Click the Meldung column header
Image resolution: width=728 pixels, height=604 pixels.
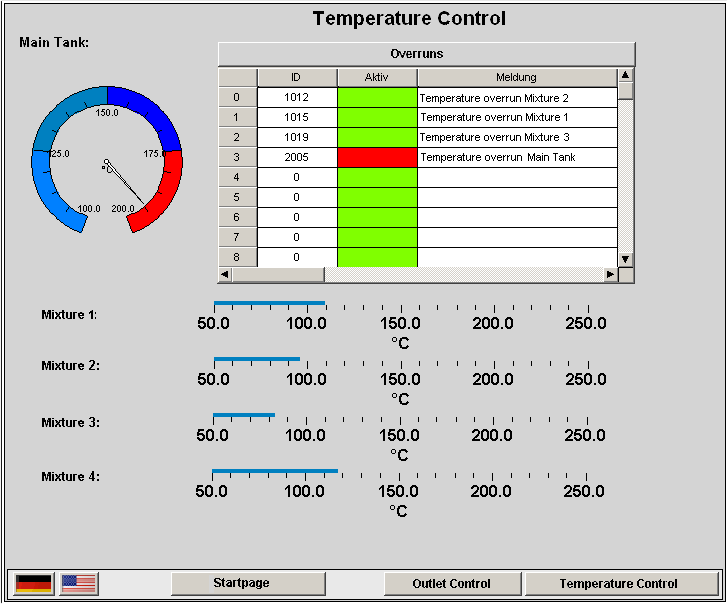pos(516,77)
